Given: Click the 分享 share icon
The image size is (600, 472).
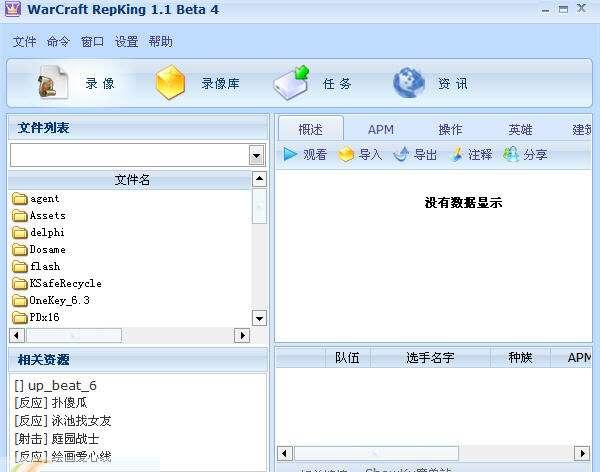Looking at the screenshot, I should point(511,154).
